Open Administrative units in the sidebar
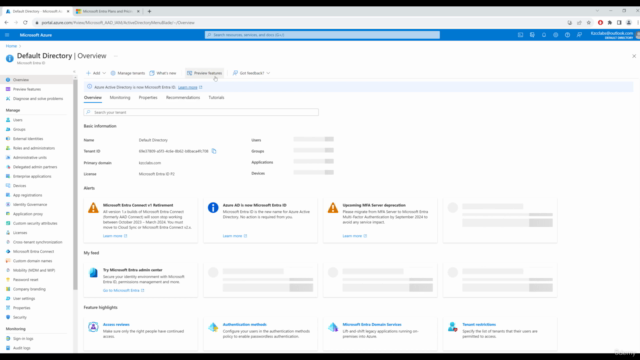The image size is (640, 360). (x=29, y=158)
